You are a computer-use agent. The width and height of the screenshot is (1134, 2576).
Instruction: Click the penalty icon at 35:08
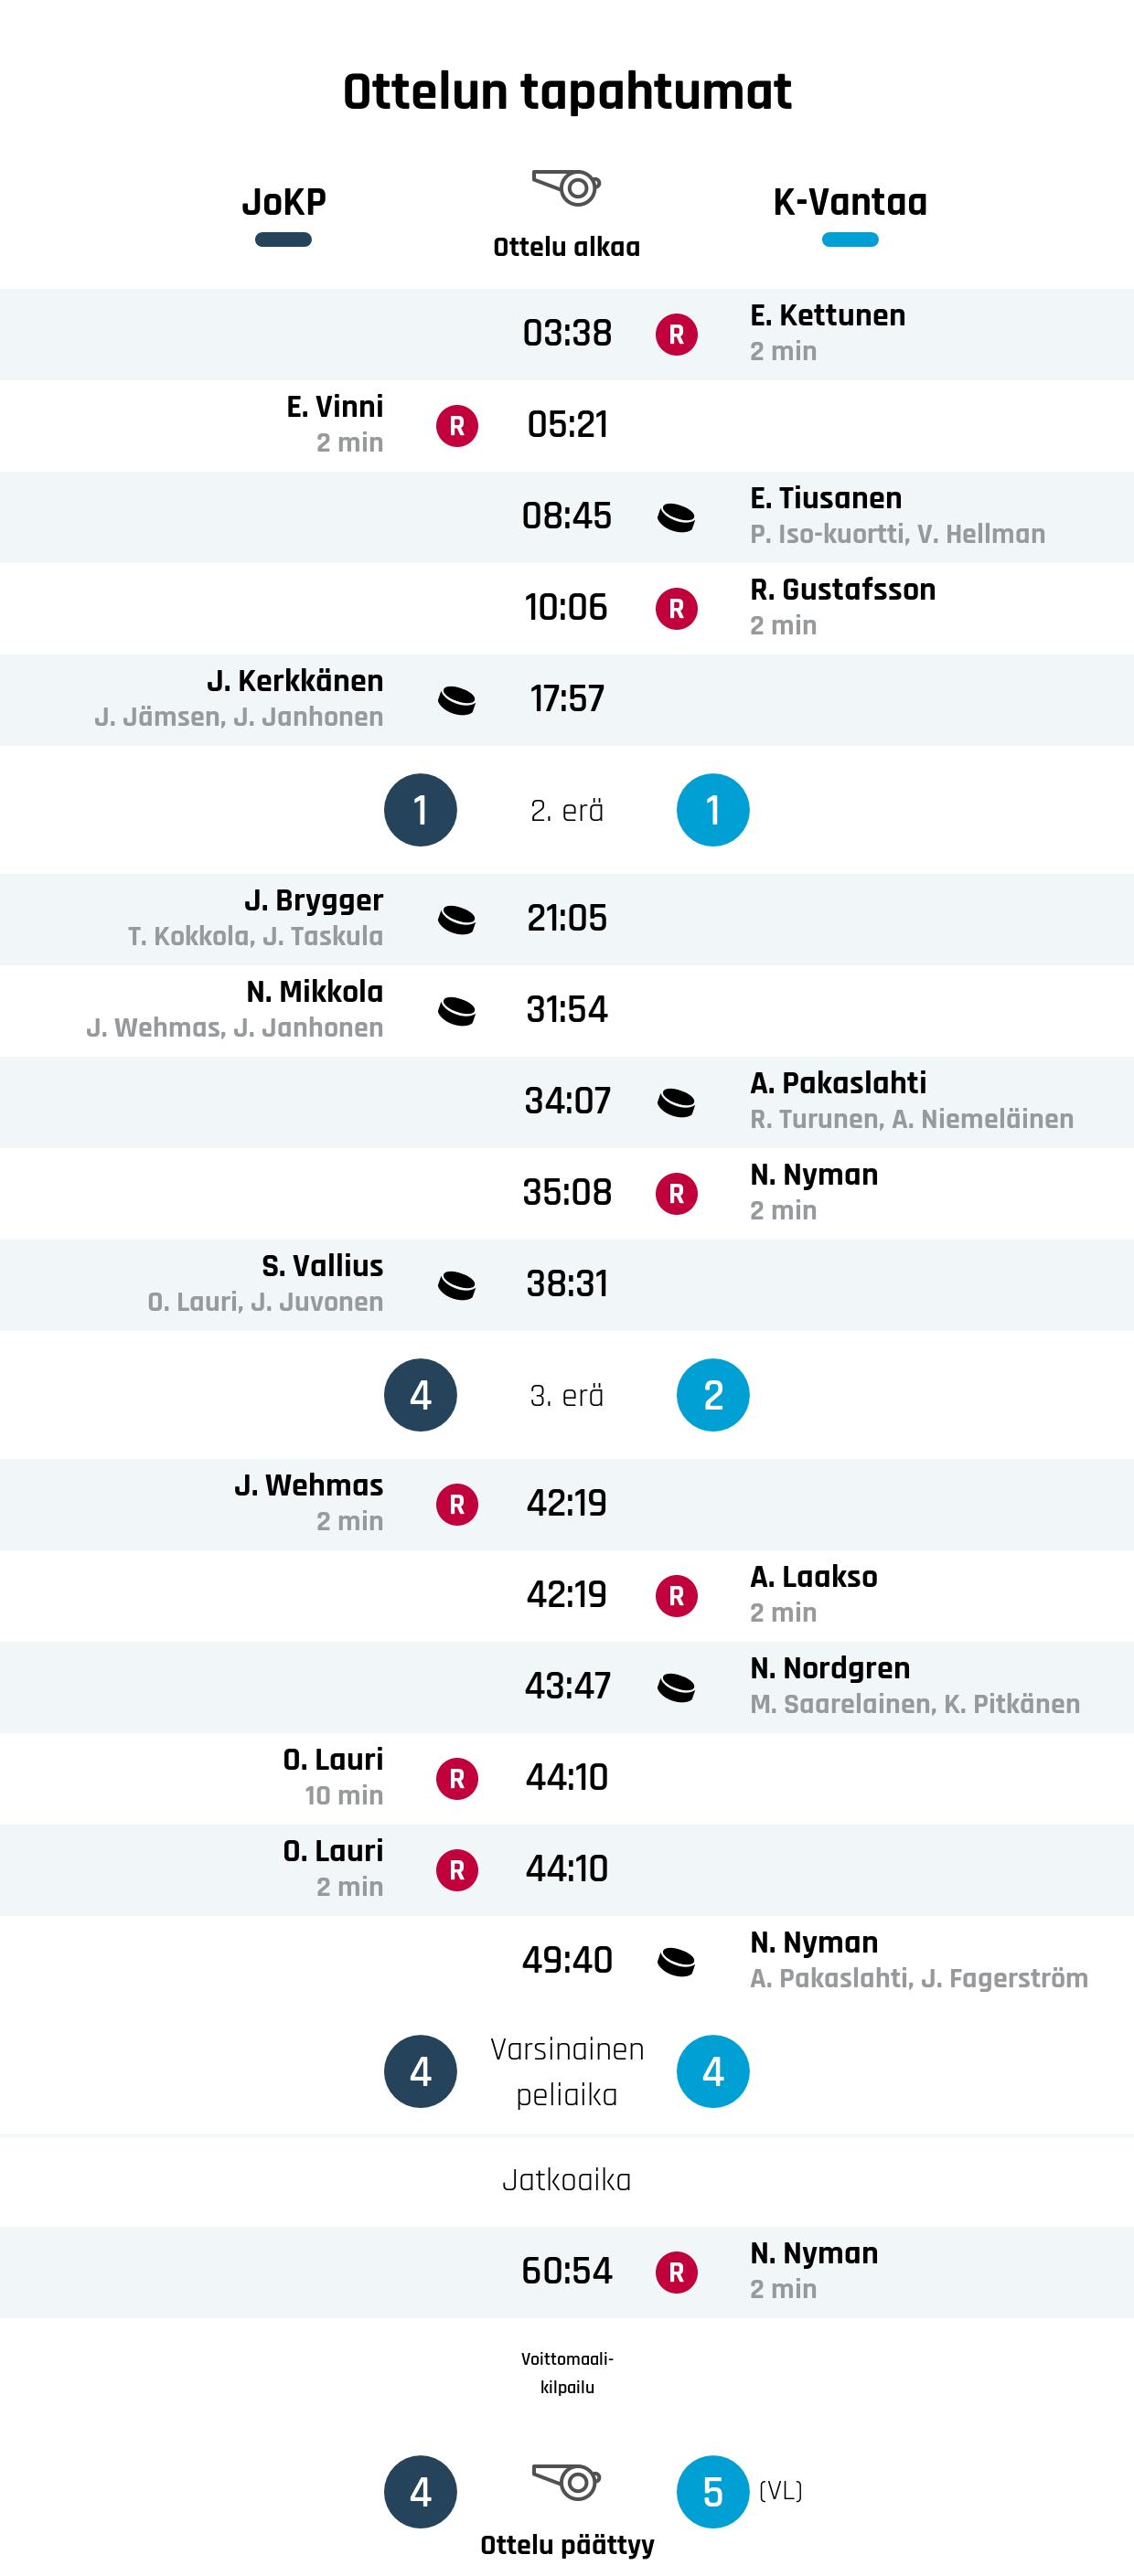[676, 1193]
